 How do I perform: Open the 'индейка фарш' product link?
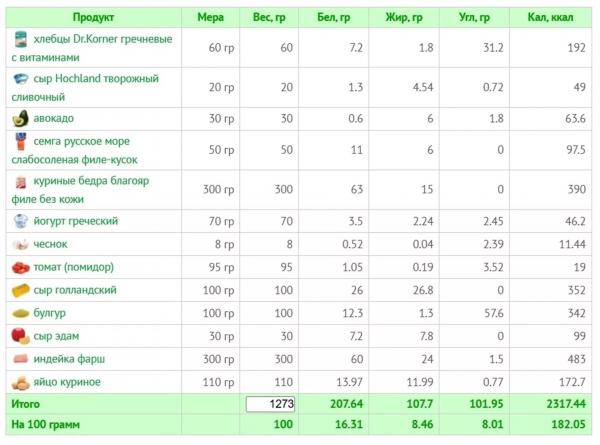tap(69, 359)
